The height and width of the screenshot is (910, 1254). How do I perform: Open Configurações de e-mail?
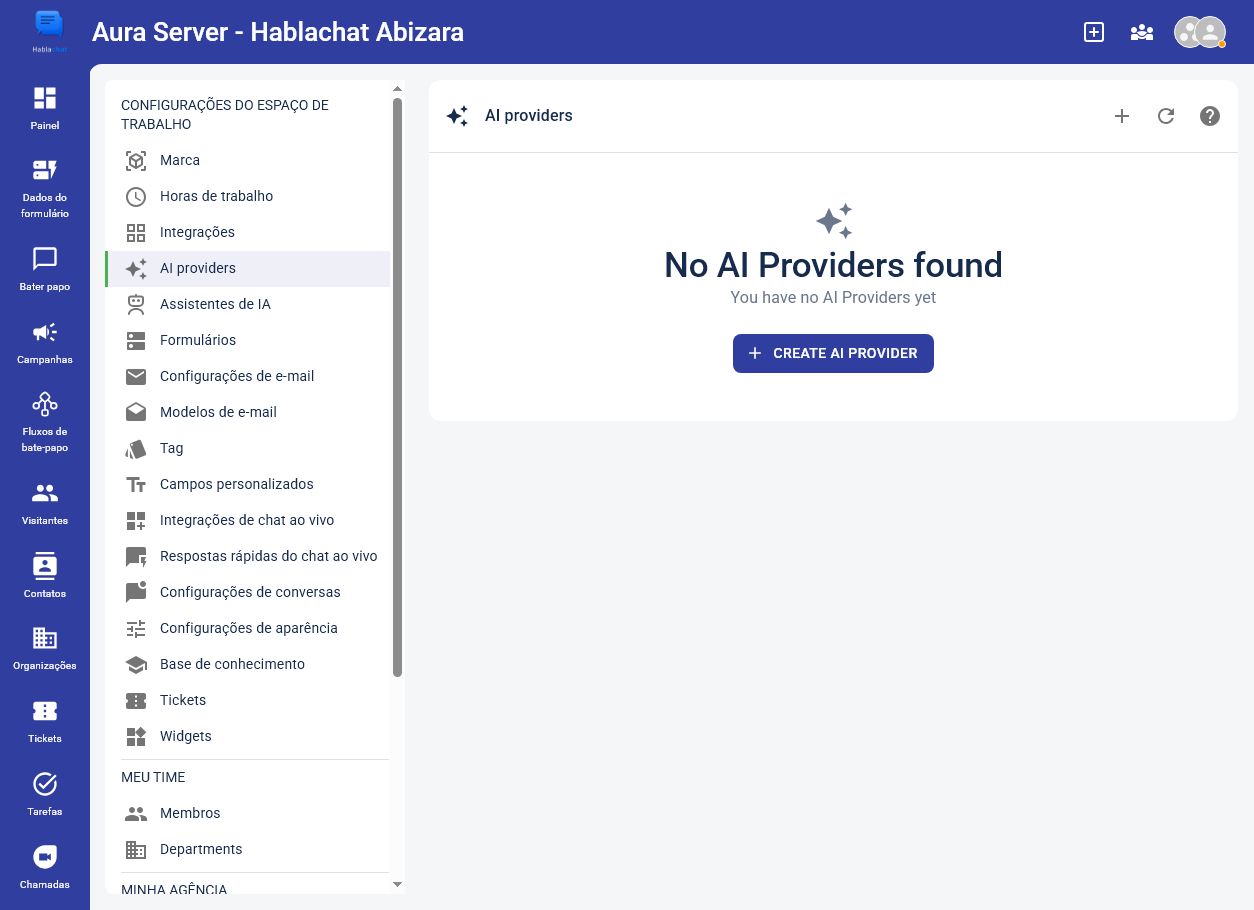tap(248, 376)
